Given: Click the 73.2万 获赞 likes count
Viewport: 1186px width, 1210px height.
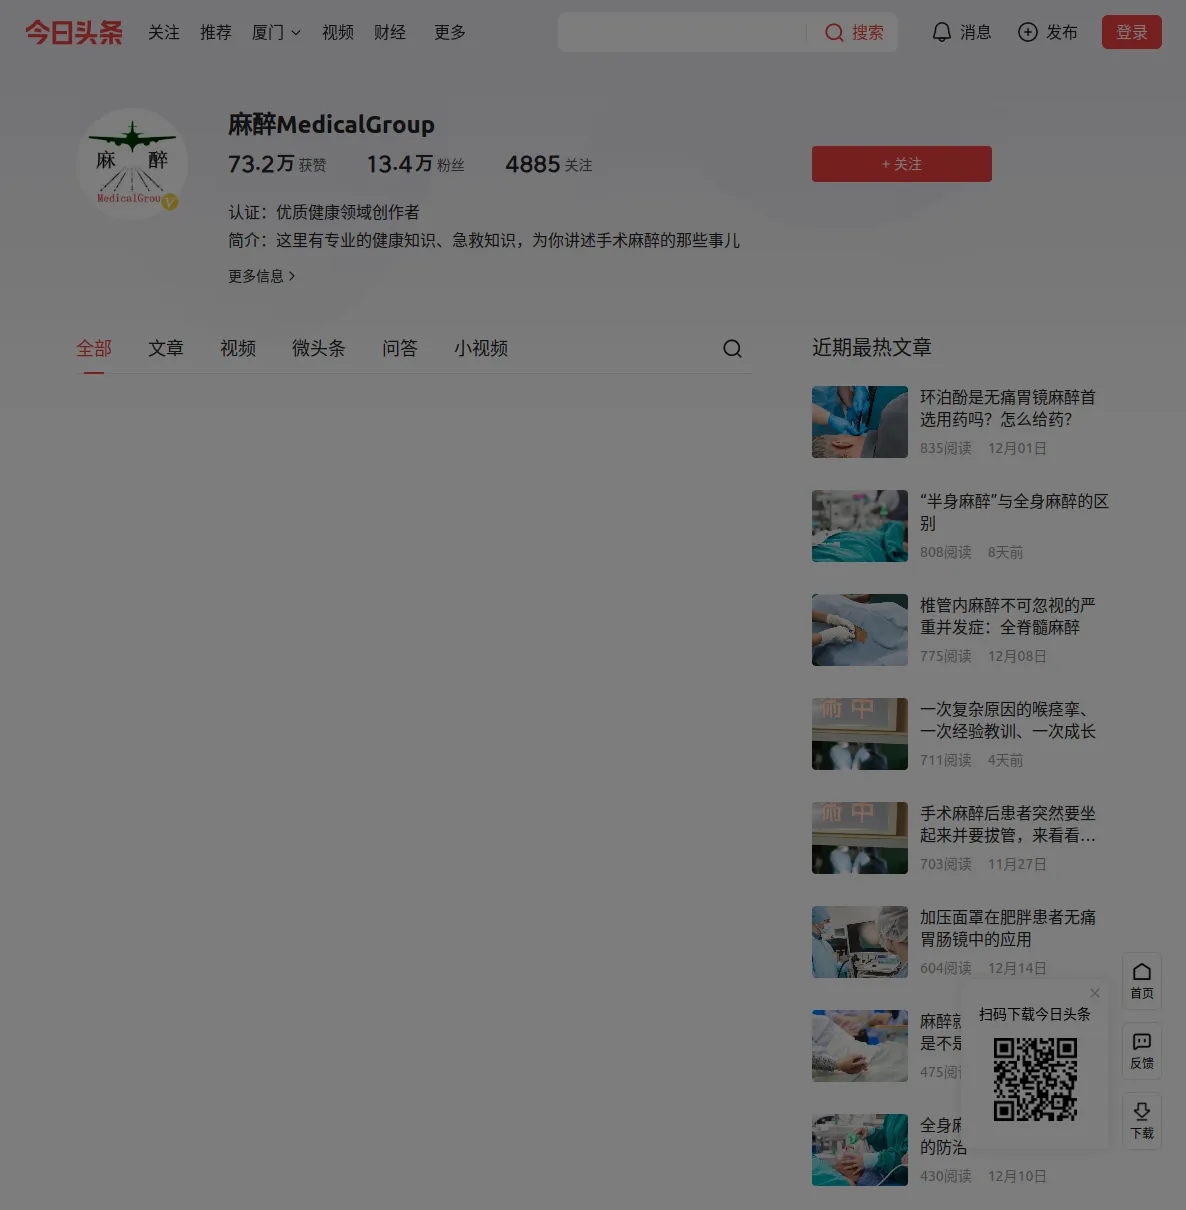Looking at the screenshot, I should point(277,164).
